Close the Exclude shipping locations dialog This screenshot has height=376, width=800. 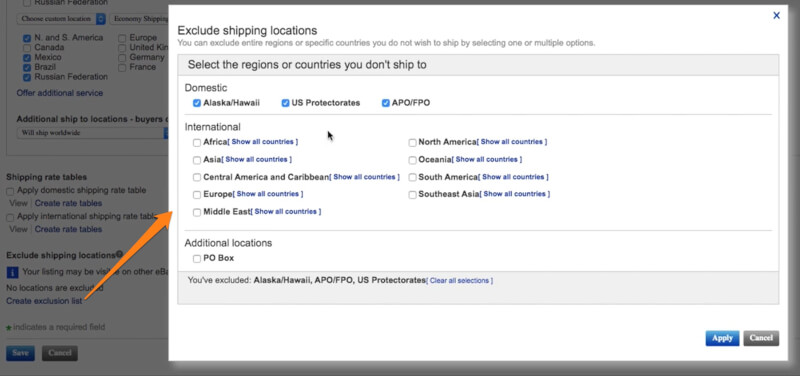(x=776, y=16)
